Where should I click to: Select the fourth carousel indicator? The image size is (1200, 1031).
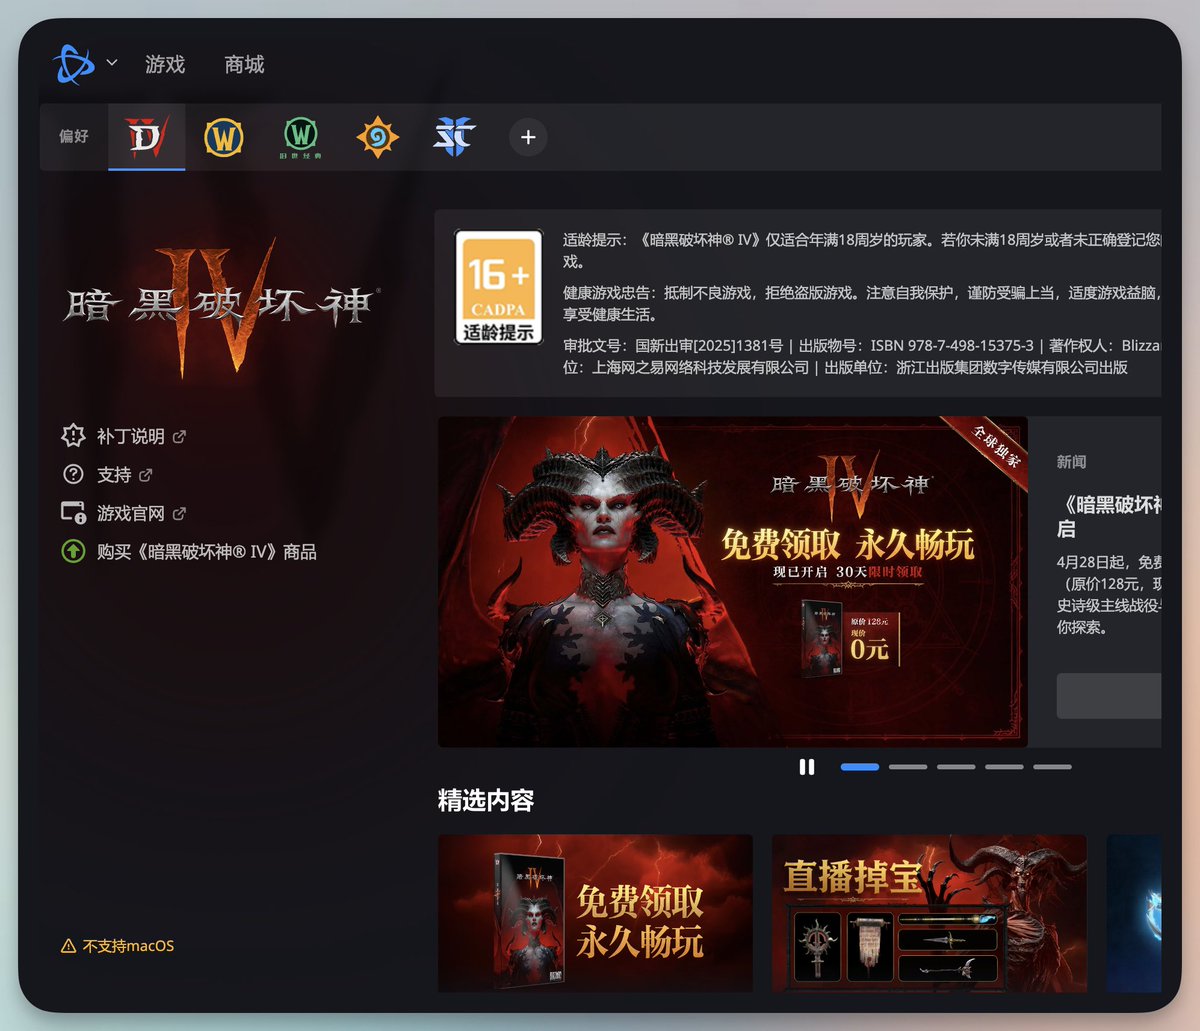tap(1004, 767)
